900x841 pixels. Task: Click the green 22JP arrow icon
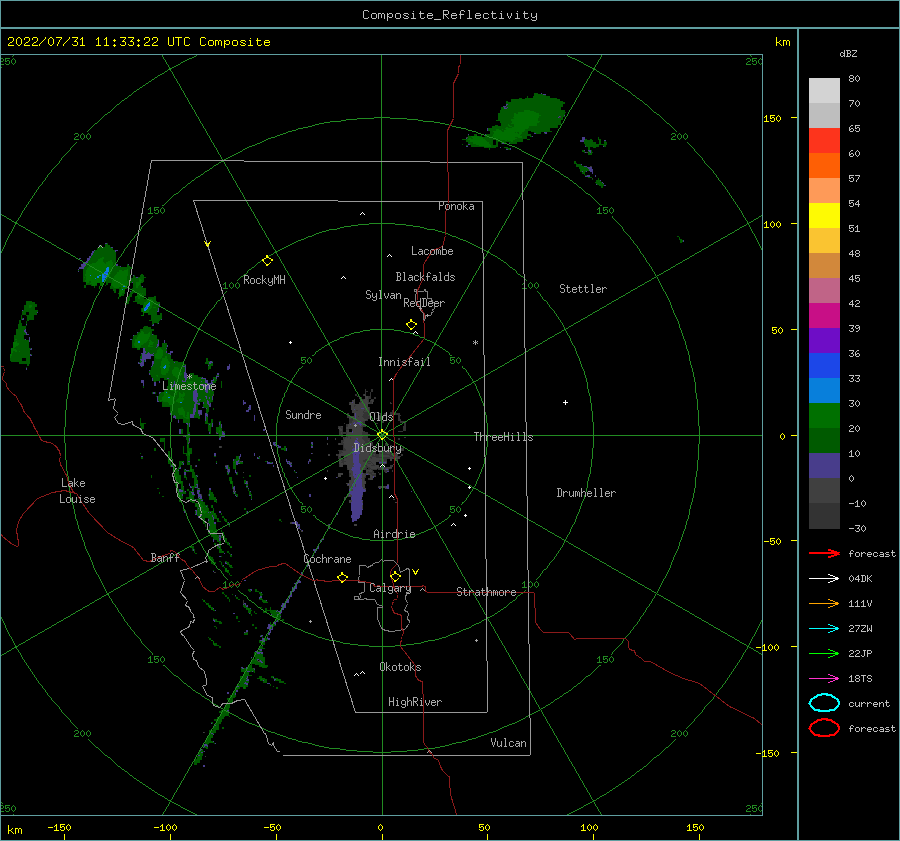click(824, 653)
